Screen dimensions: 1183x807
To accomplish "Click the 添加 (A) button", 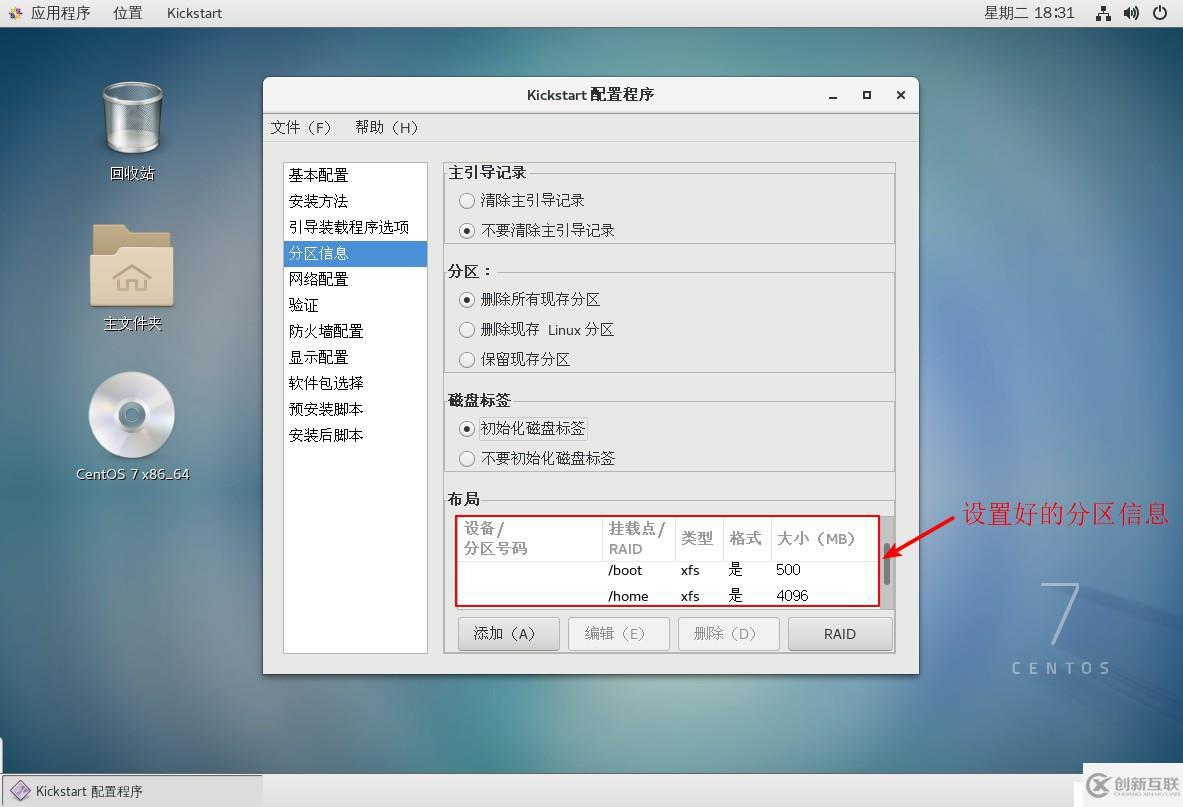I will 509,634.
